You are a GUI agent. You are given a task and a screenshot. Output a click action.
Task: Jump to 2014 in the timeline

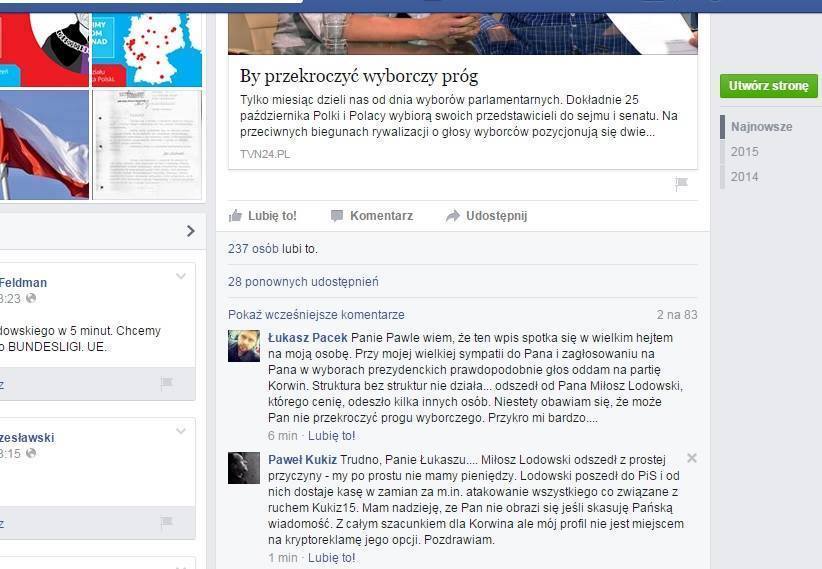(x=744, y=177)
